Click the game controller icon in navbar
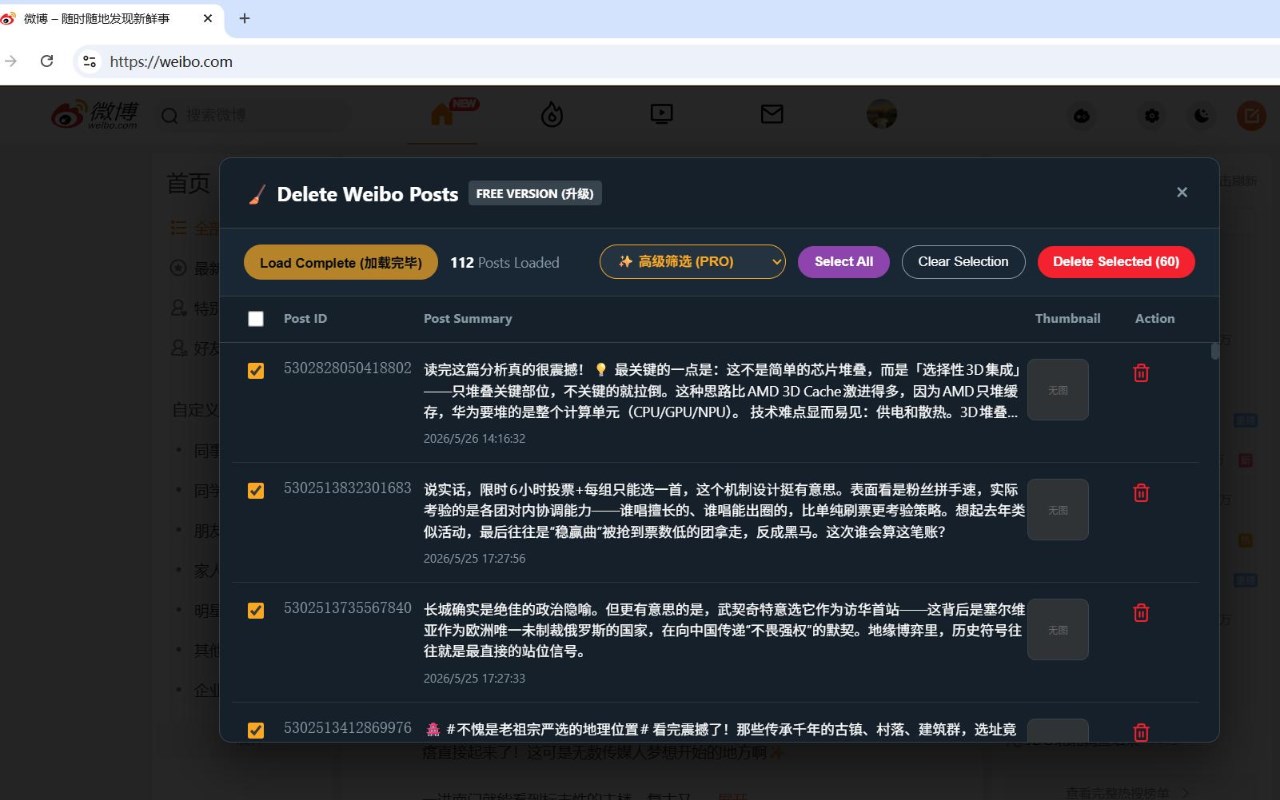The width and height of the screenshot is (1280, 800). (1081, 115)
